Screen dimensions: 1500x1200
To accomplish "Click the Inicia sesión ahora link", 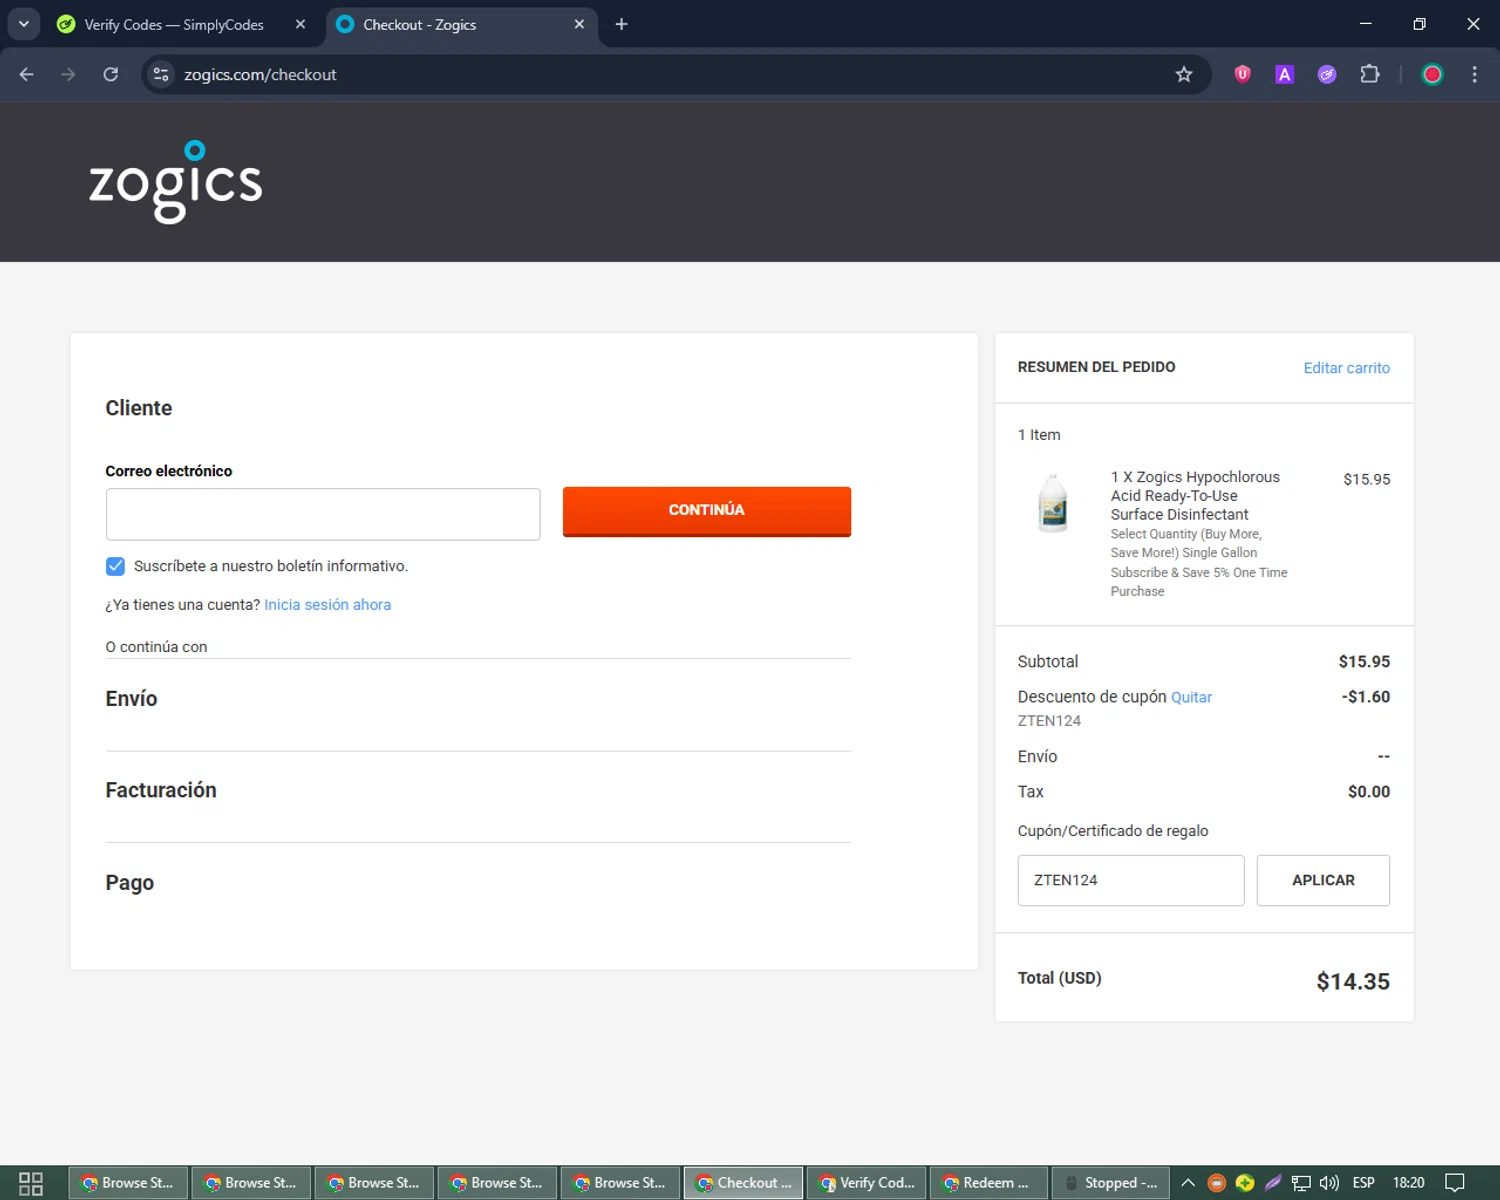I will [327, 605].
